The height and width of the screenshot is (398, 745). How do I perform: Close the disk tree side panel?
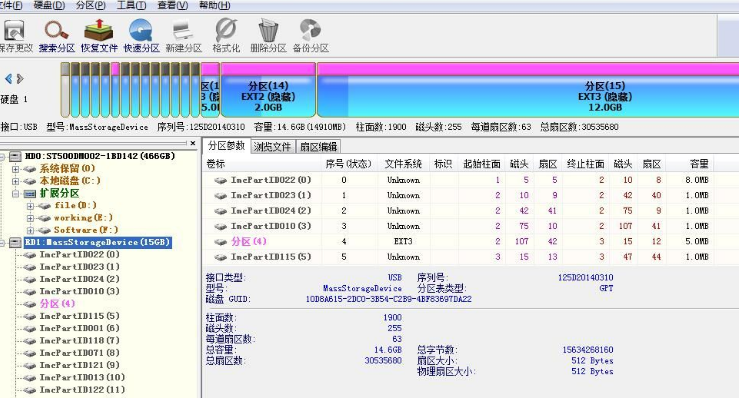(x=193, y=143)
